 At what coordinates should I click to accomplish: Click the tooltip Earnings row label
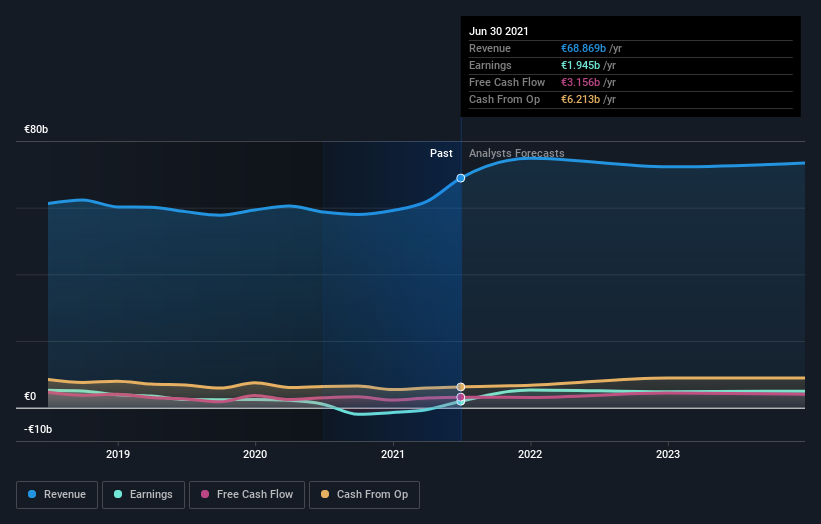point(490,65)
